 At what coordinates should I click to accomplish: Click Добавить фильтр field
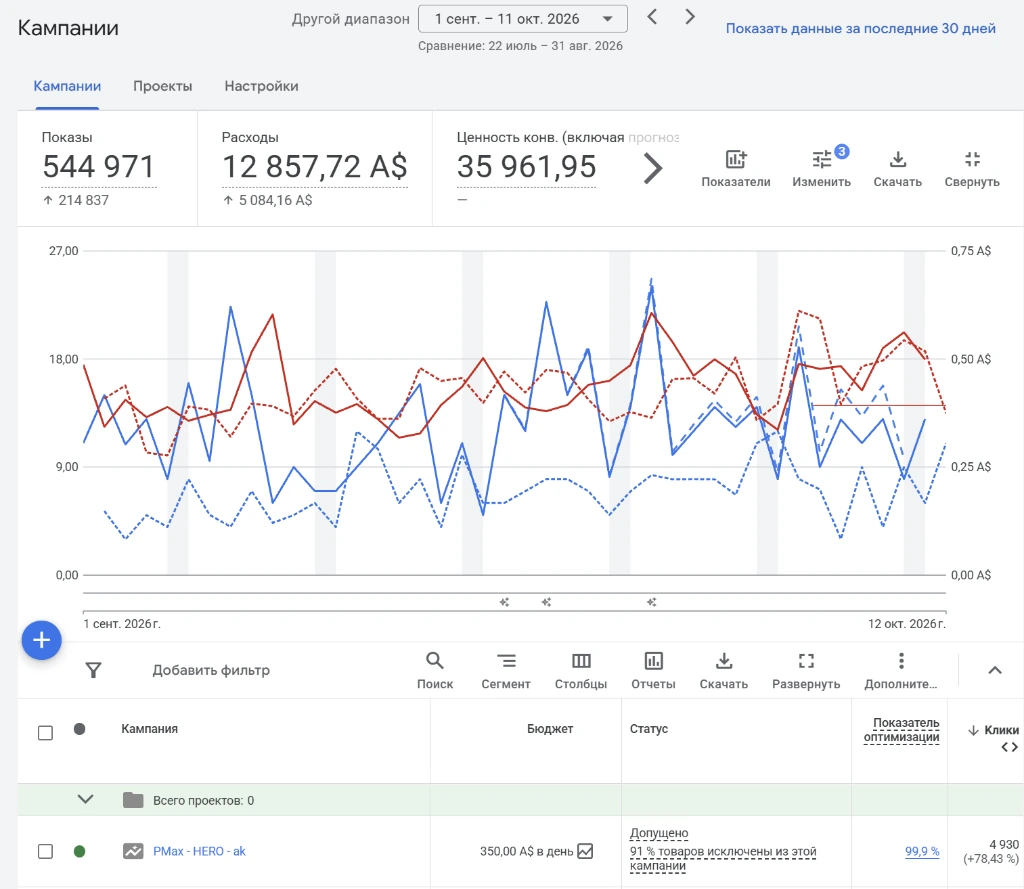pos(211,670)
